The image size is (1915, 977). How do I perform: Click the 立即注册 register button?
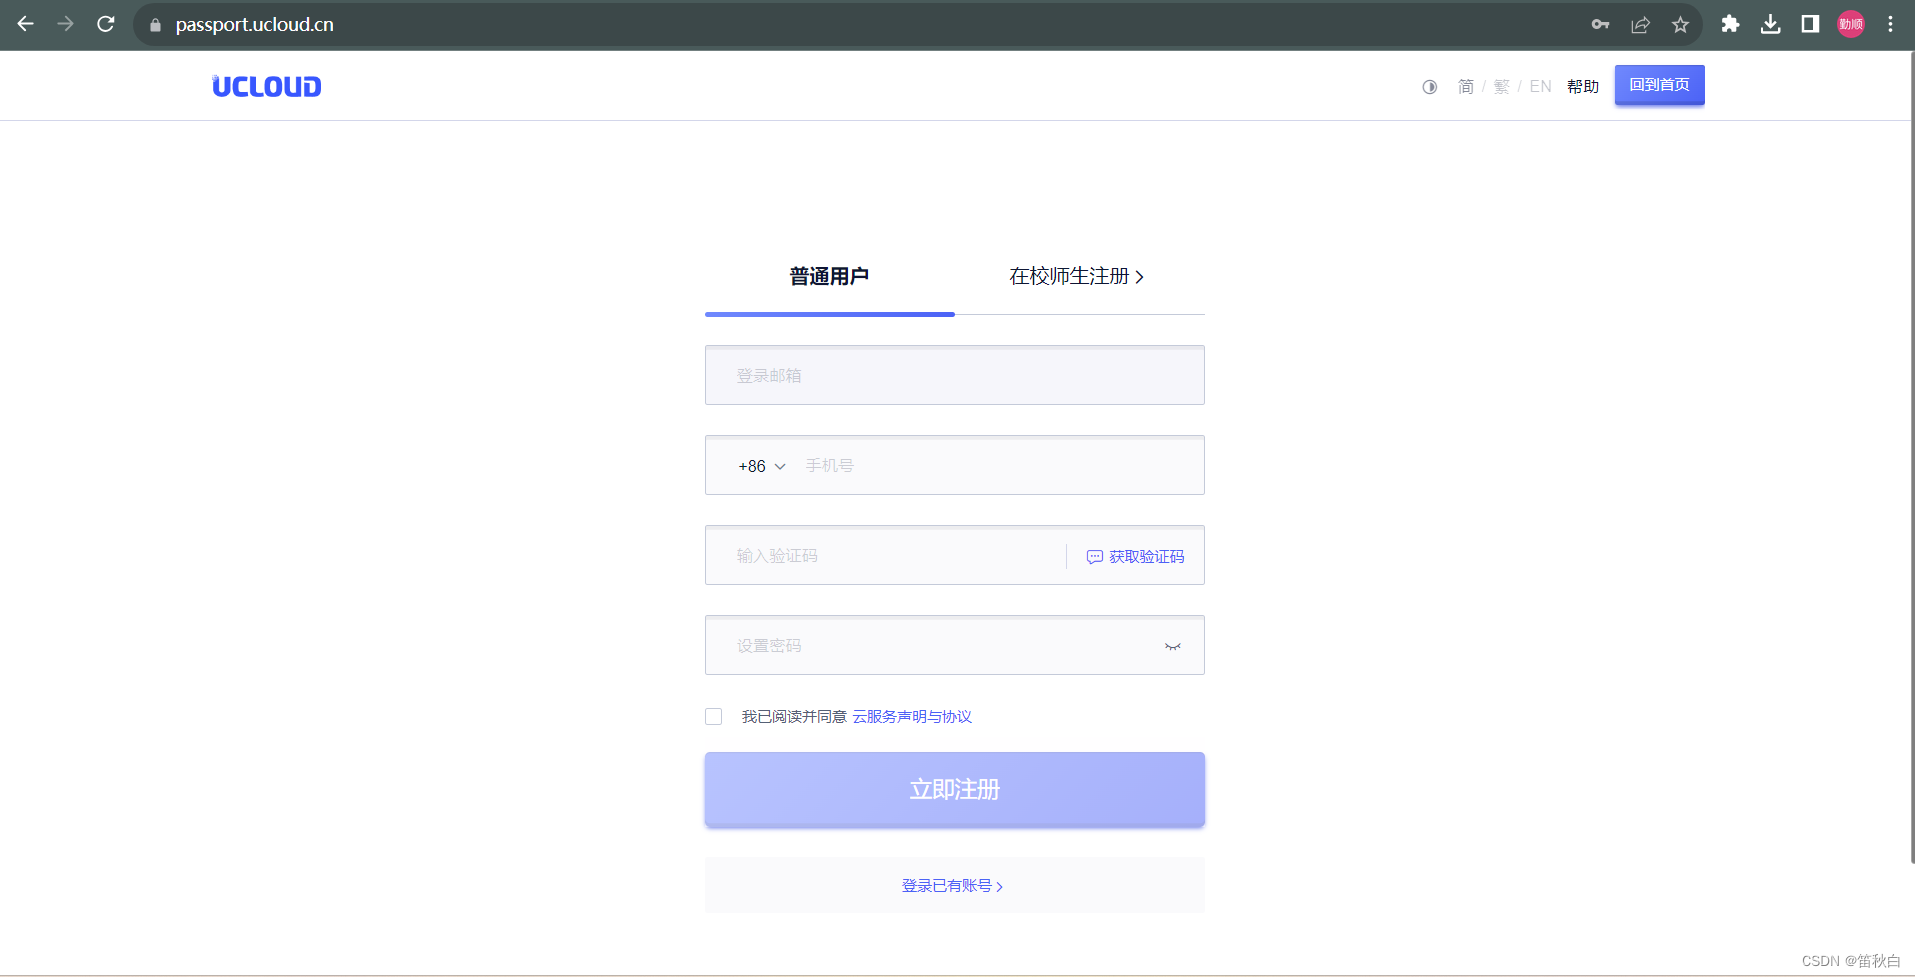click(954, 789)
